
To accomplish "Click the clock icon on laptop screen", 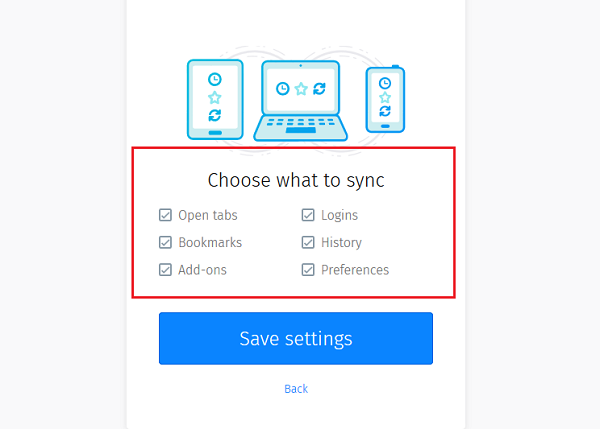I will (x=283, y=89).
